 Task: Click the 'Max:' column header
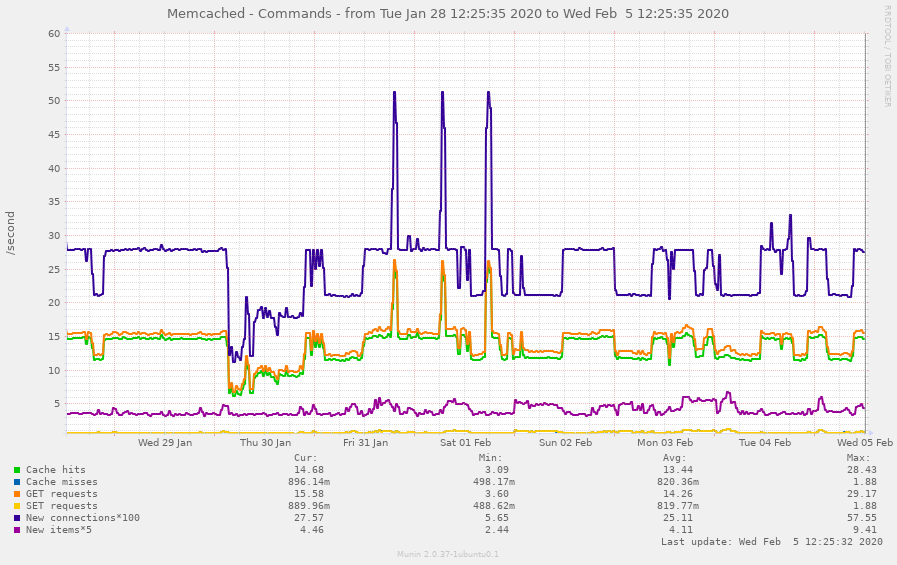[859, 457]
